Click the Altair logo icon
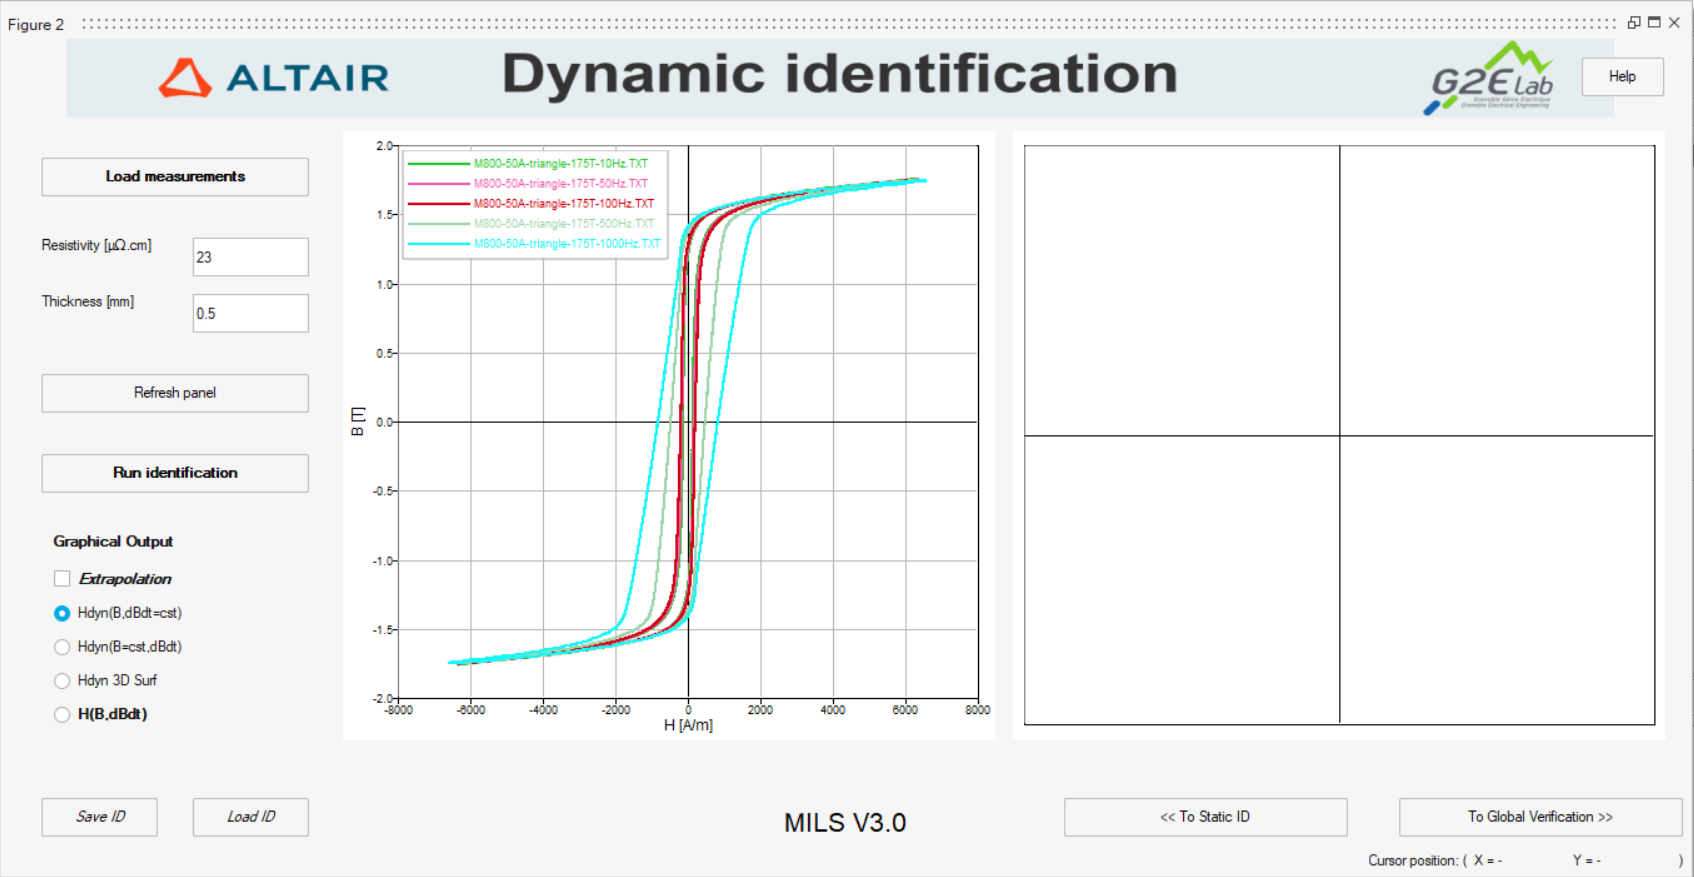Image resolution: width=1694 pixels, height=877 pixels. pos(185,78)
